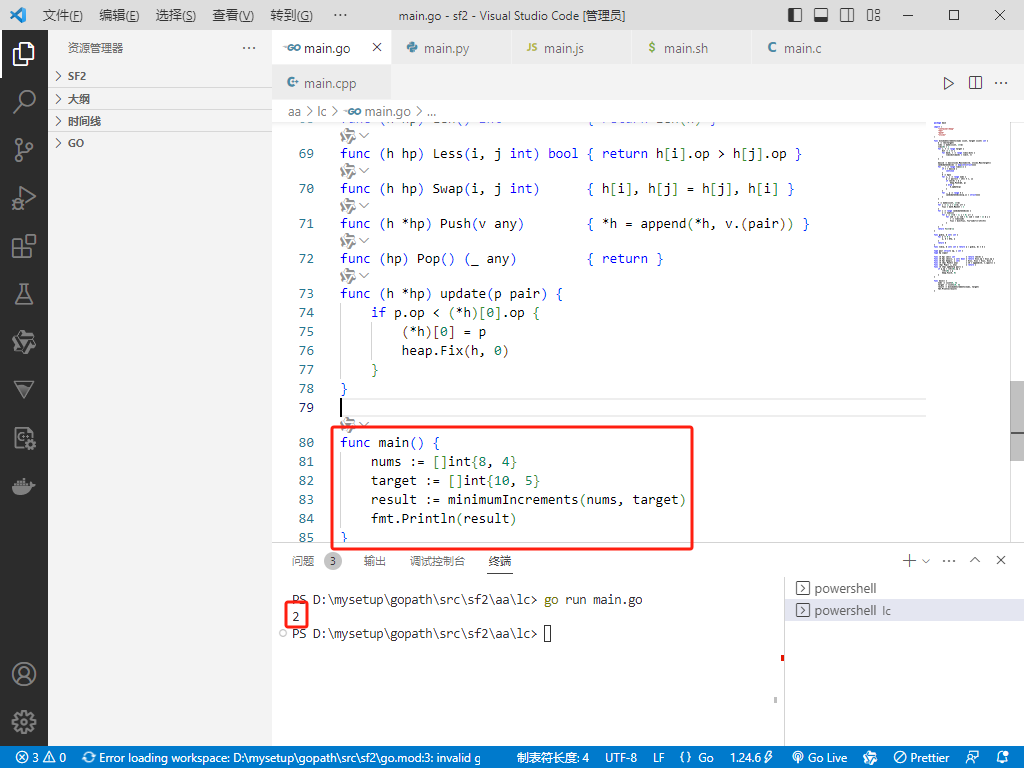Expand the code lens chevron above line 73
The width and height of the screenshot is (1024, 768).
tap(364, 276)
